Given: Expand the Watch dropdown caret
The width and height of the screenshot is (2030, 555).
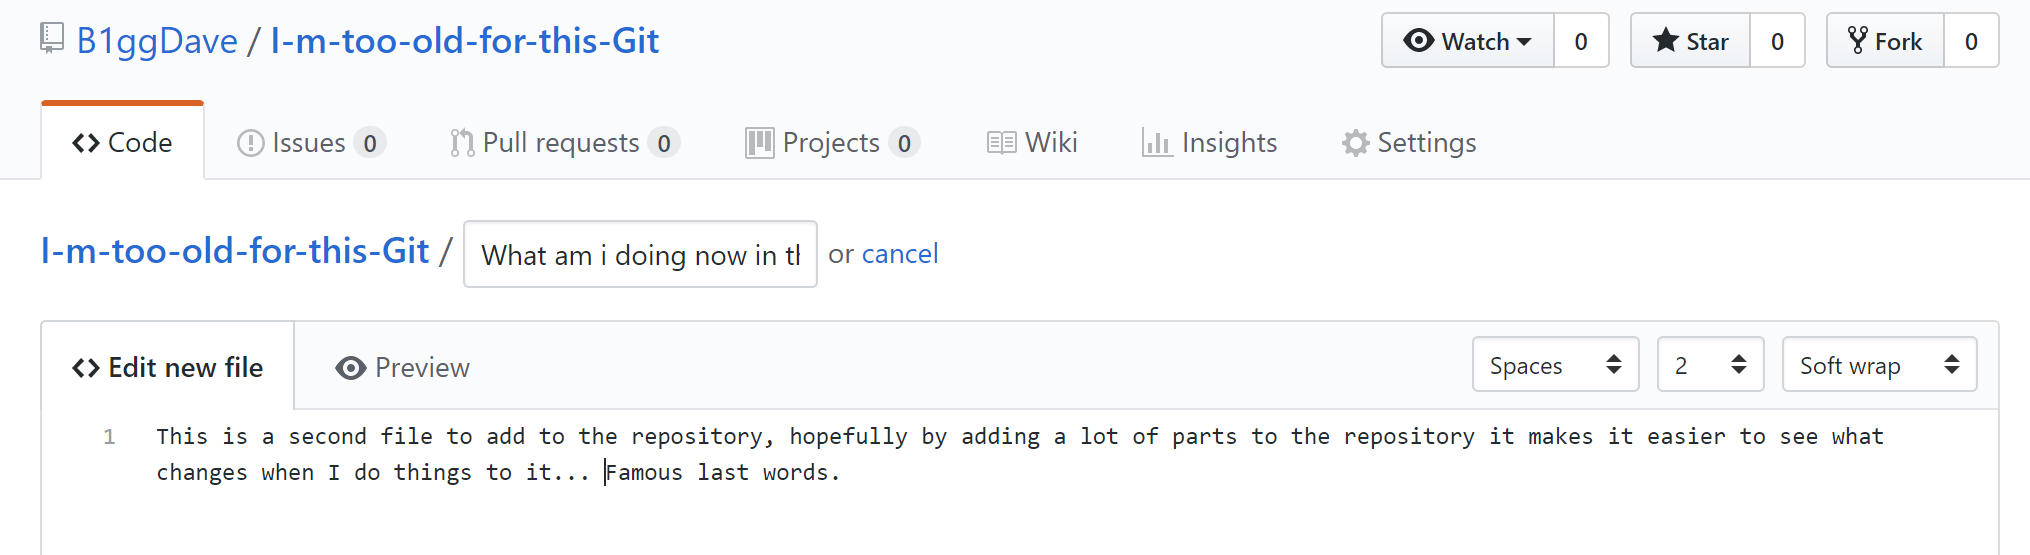Looking at the screenshot, I should point(1524,41).
